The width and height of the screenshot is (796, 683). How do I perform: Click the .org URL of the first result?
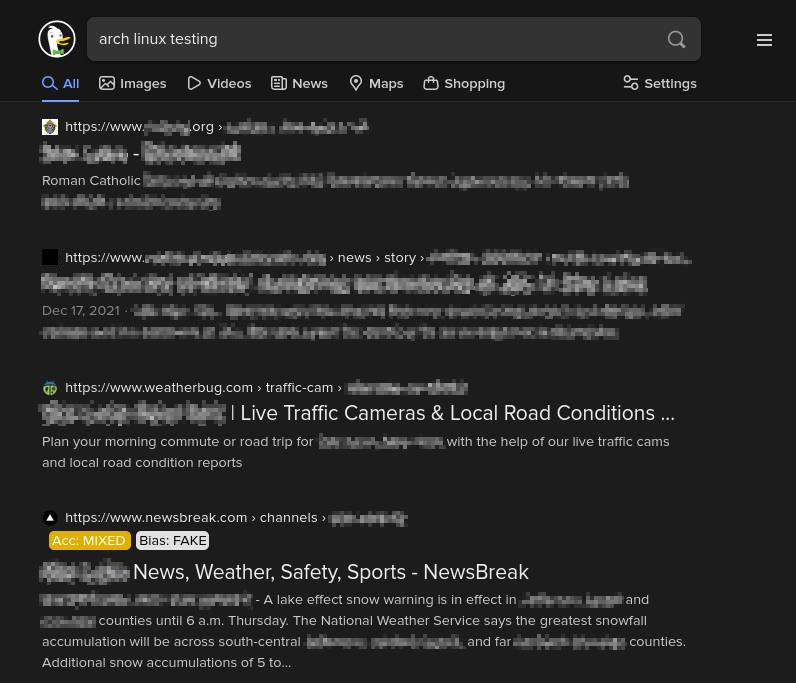(x=217, y=127)
